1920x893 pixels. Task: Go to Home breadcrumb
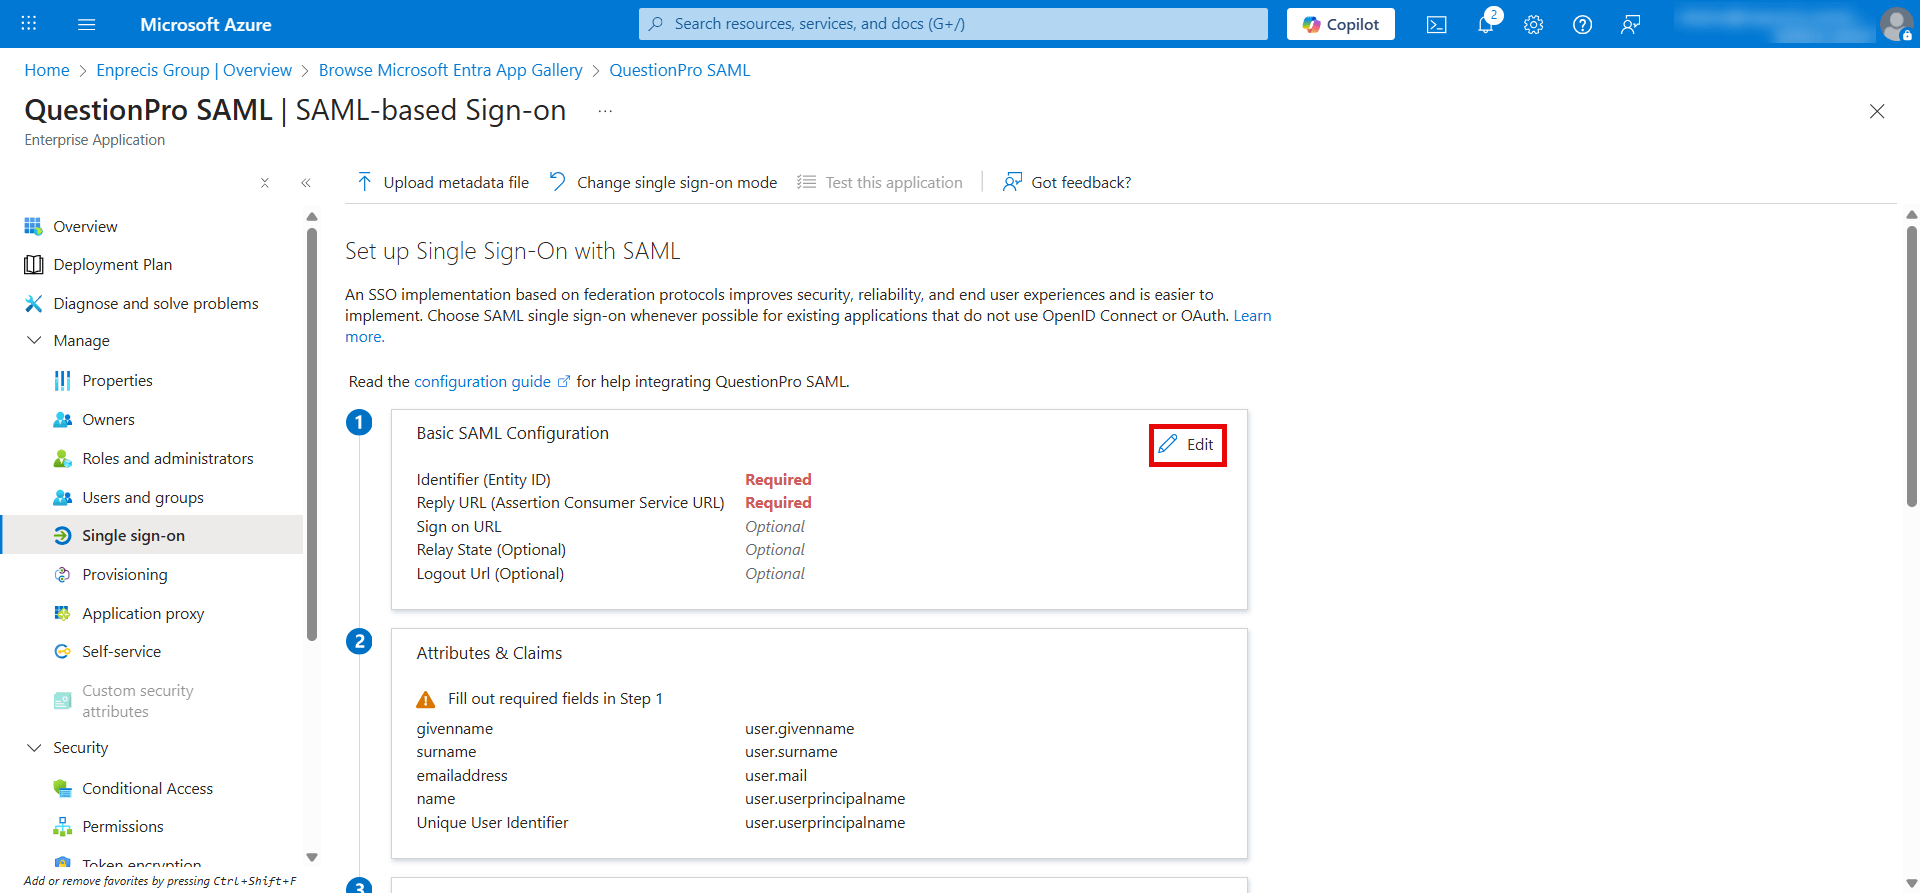tap(47, 70)
